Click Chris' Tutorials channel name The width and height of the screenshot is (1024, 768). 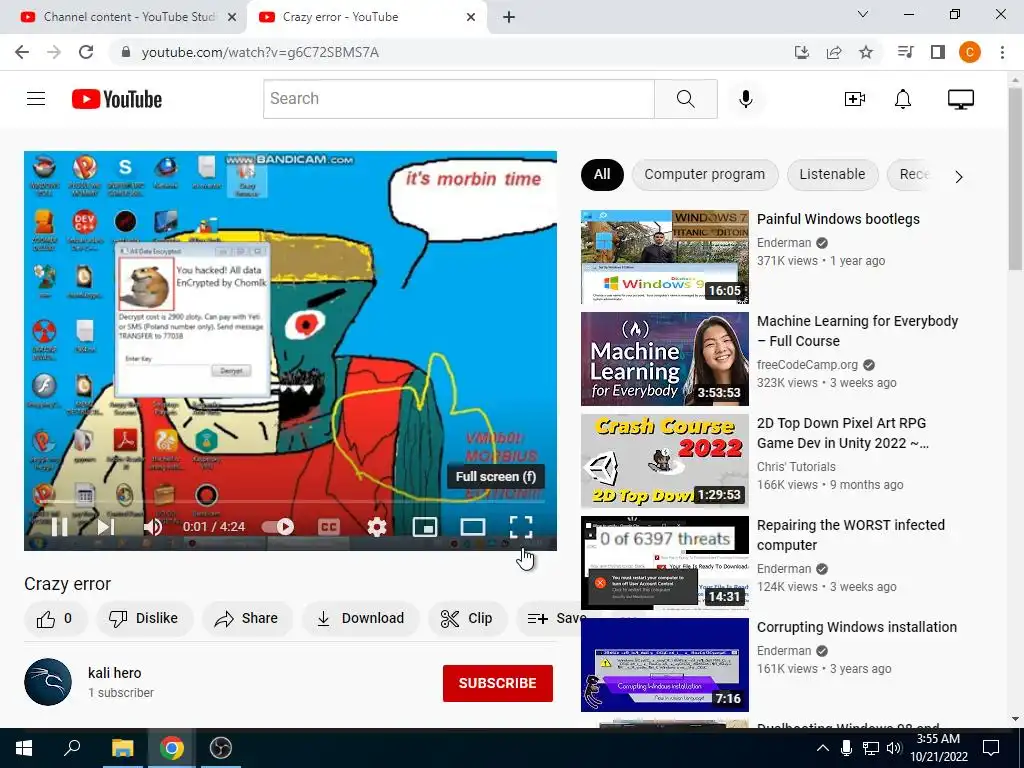796,467
